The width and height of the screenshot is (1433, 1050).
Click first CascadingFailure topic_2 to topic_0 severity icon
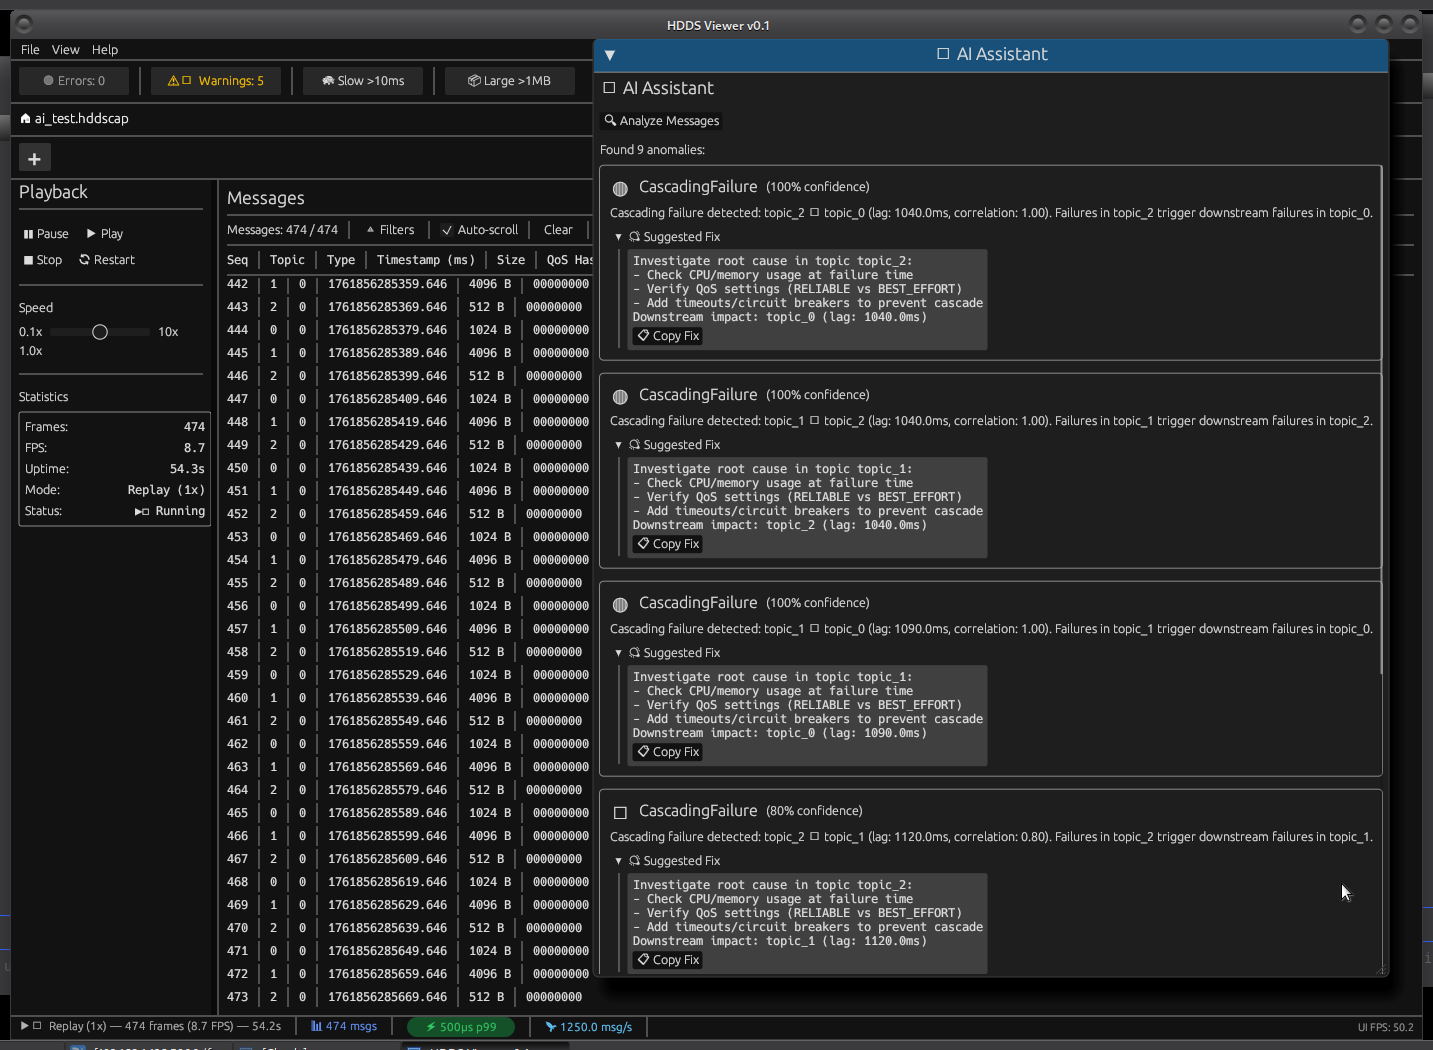tap(620, 188)
